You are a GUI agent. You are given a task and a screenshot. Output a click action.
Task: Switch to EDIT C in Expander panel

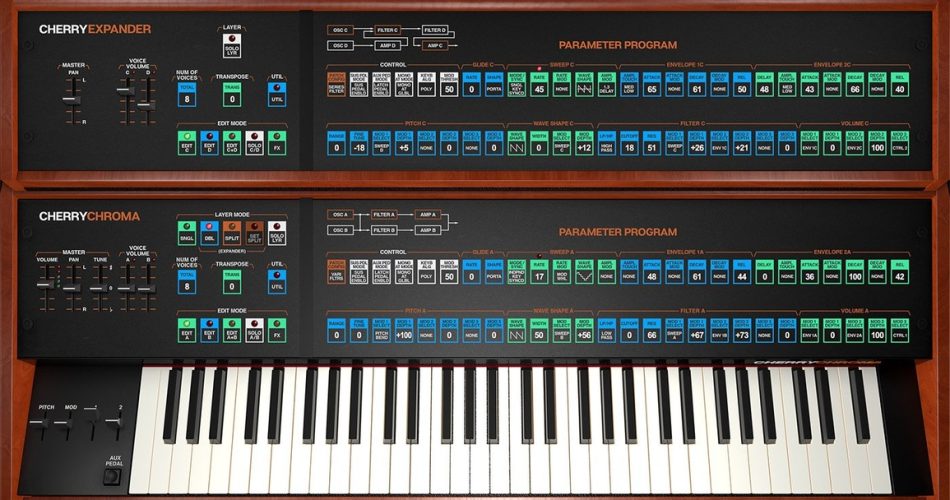[187, 143]
